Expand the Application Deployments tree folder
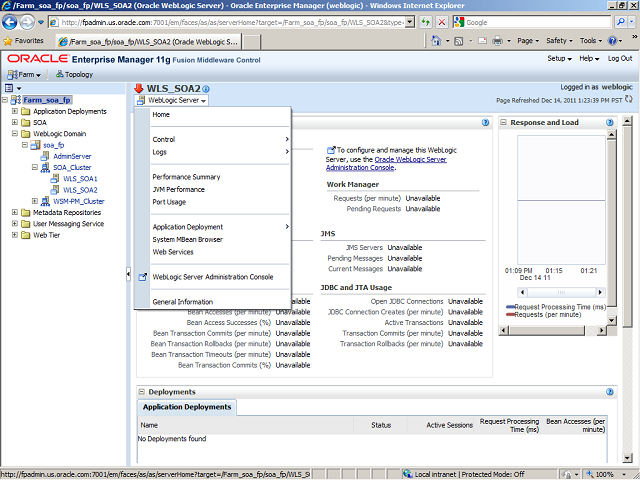Screen dimensions: 640x480 (15, 111)
